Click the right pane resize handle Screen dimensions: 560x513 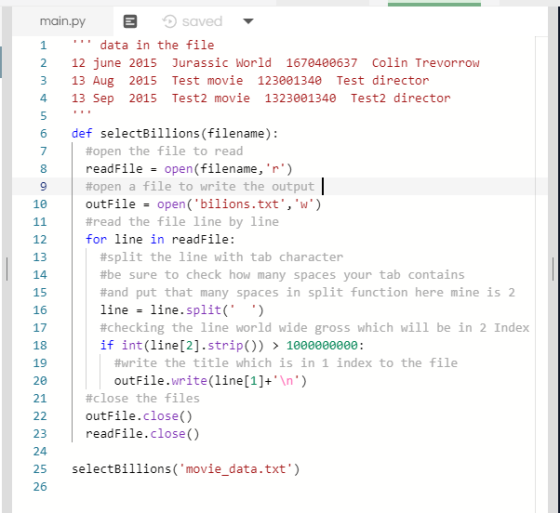(x=553, y=269)
